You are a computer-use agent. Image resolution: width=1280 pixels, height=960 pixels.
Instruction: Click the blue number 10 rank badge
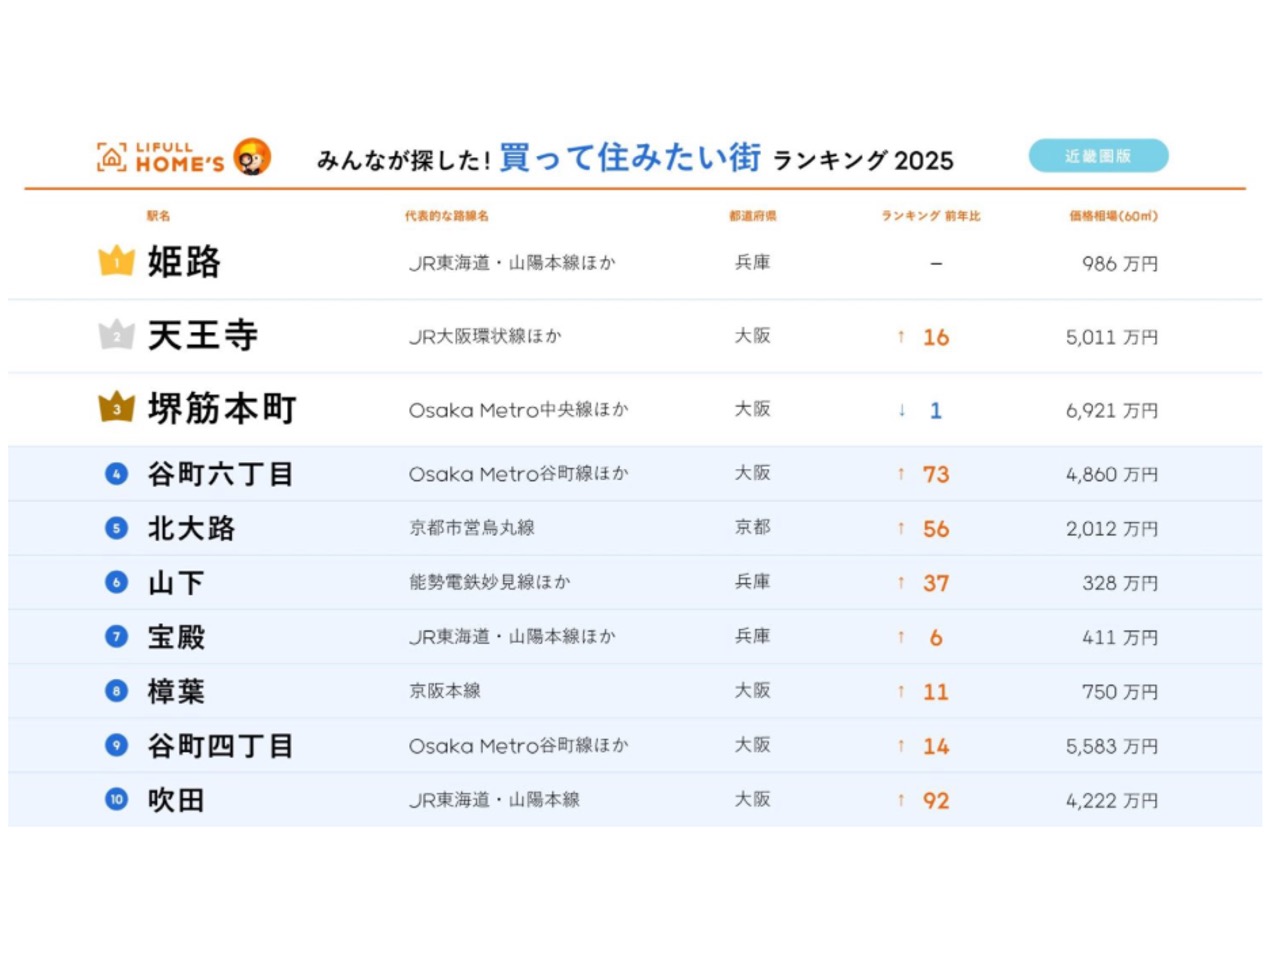pyautogui.click(x=117, y=800)
